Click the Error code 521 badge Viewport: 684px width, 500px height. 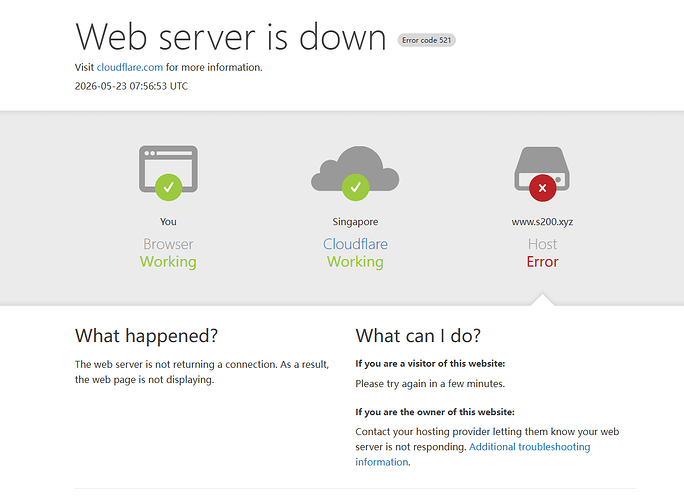(x=426, y=40)
